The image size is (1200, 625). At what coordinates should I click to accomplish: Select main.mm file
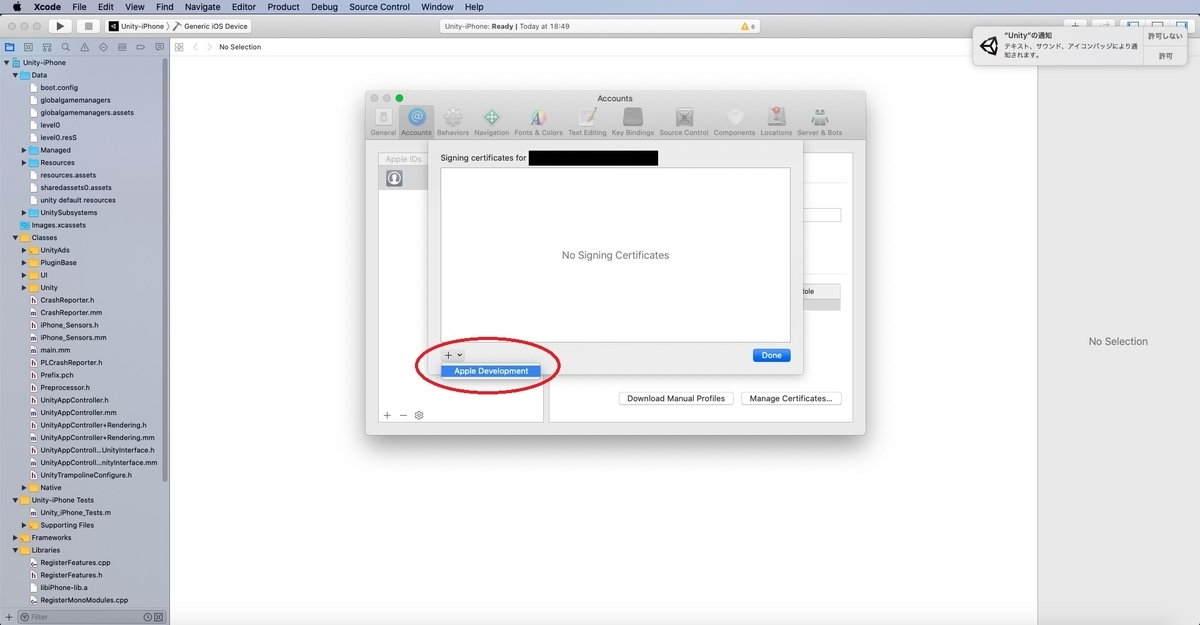tap(55, 350)
